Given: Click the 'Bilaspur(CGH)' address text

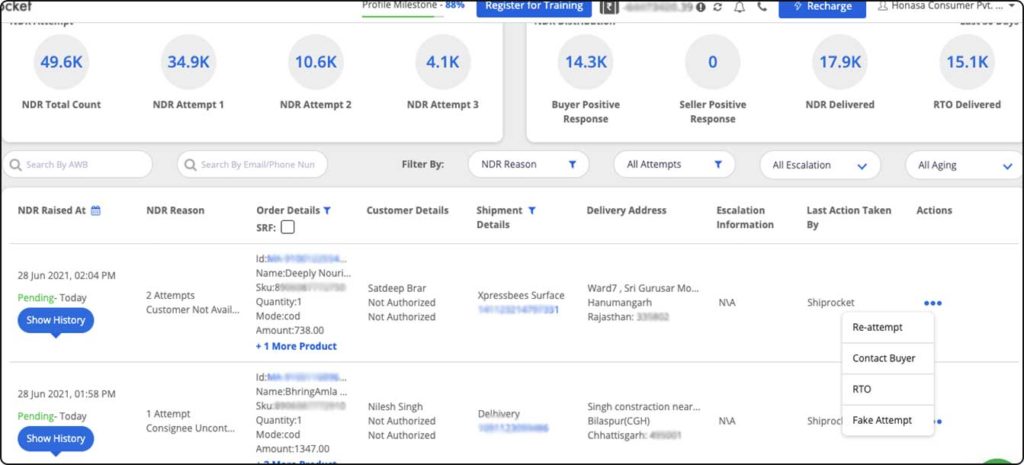Looking at the screenshot, I should [x=619, y=421].
